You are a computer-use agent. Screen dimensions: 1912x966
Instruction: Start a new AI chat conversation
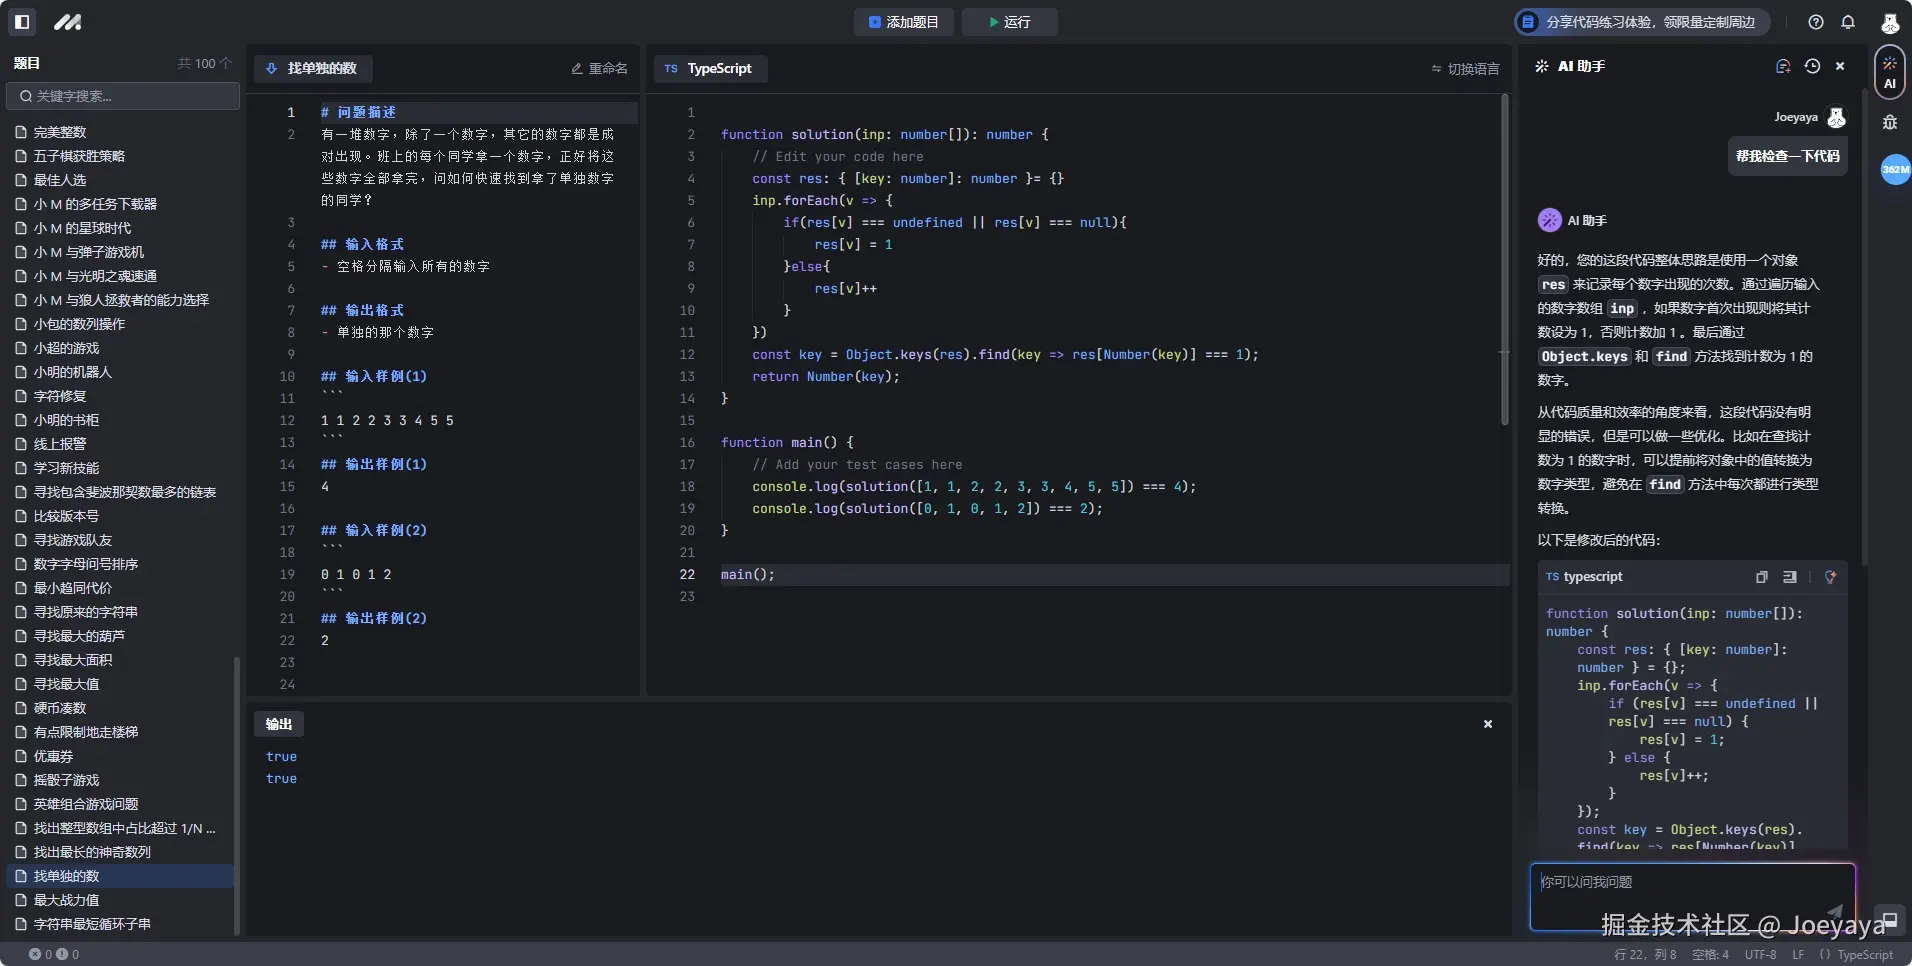pos(1782,66)
